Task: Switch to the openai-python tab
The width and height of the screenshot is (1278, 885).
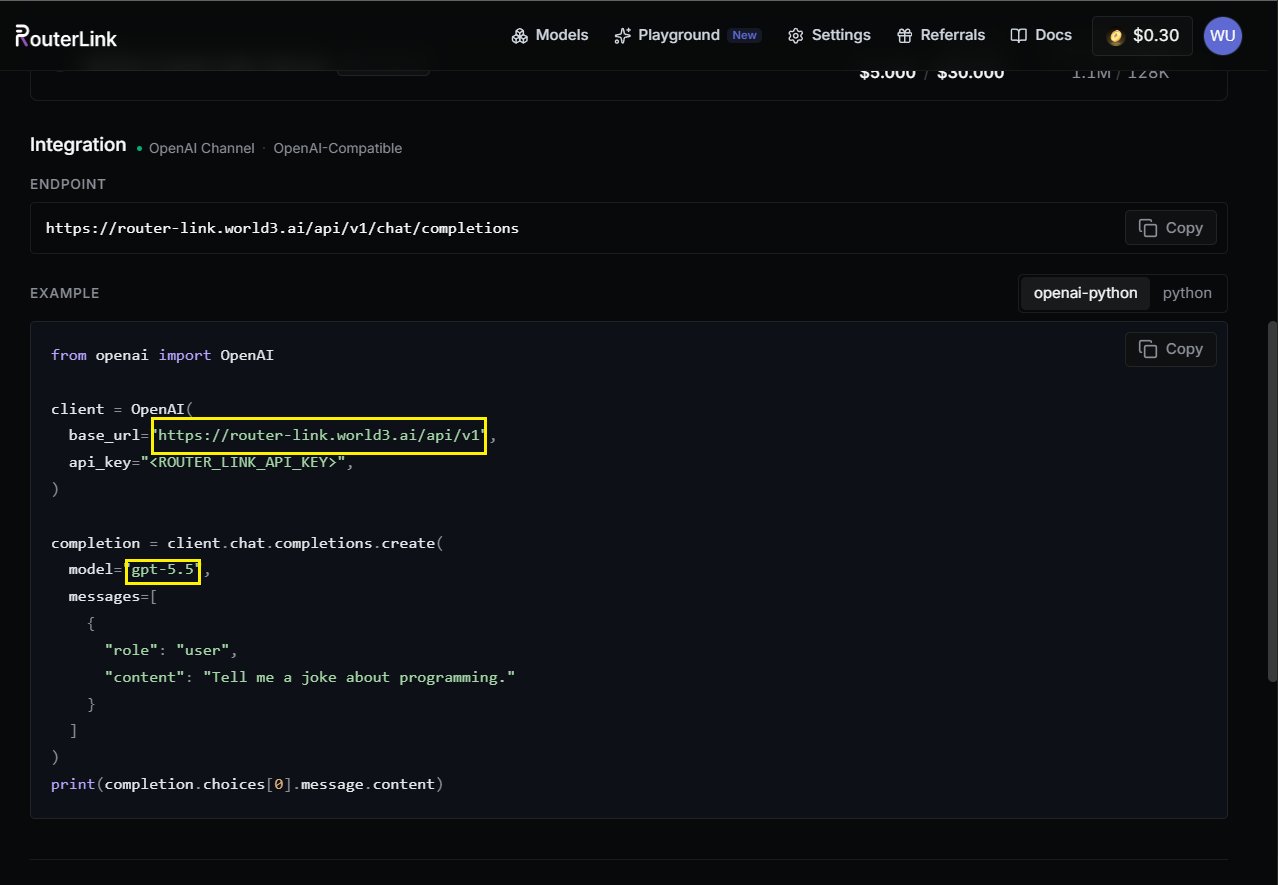Action: tap(1085, 293)
